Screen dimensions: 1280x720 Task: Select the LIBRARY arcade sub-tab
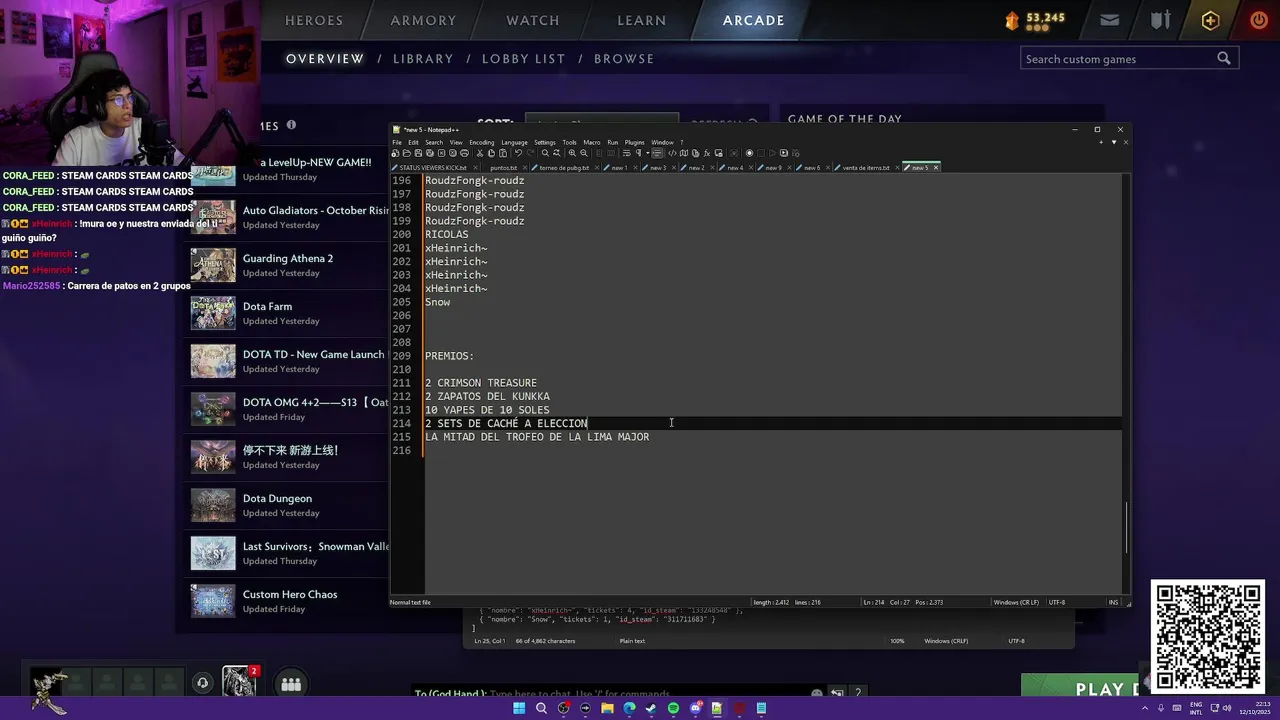(x=423, y=59)
